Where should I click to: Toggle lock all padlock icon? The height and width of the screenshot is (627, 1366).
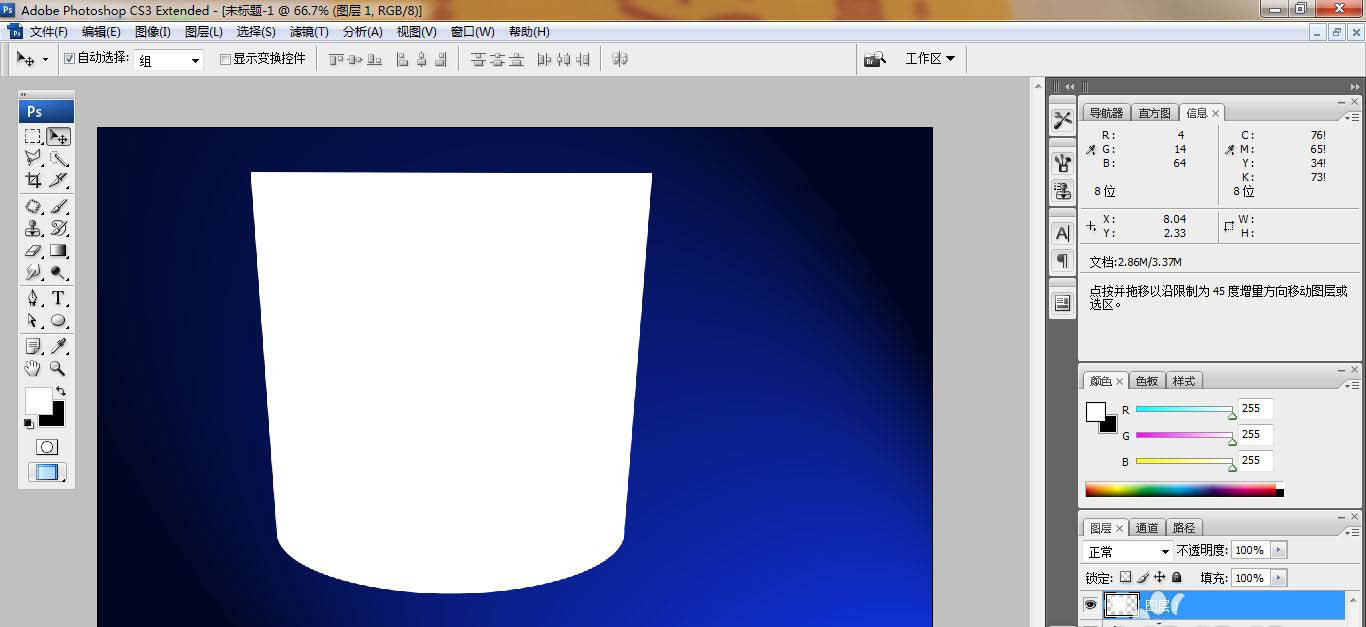(1177, 578)
